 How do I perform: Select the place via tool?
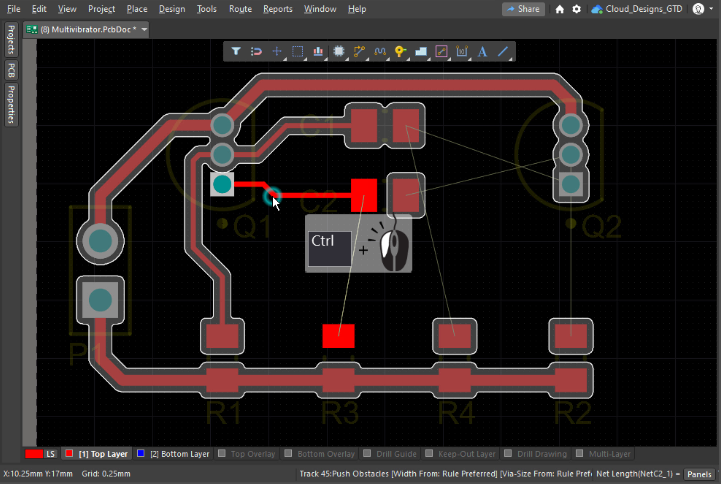point(400,51)
